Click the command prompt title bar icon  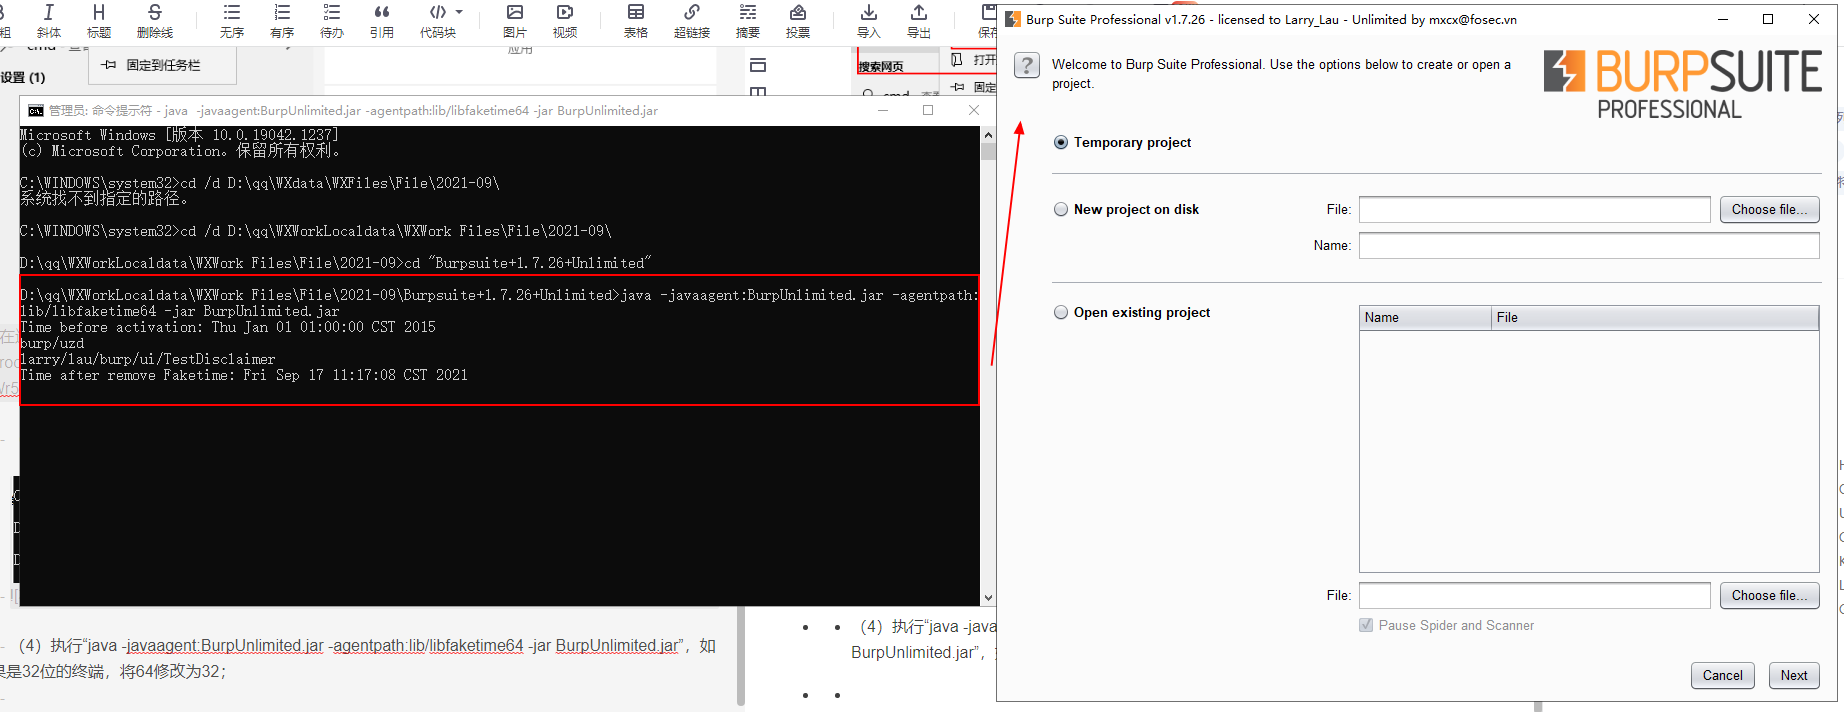click(36, 110)
